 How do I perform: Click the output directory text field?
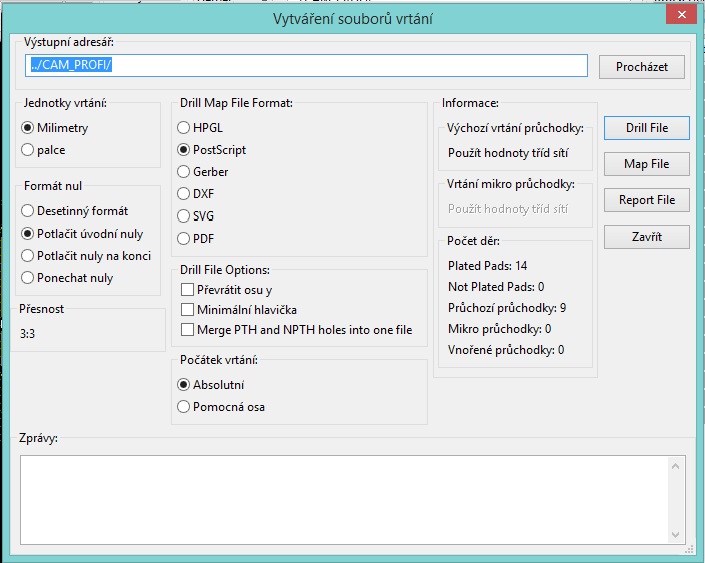[306, 66]
